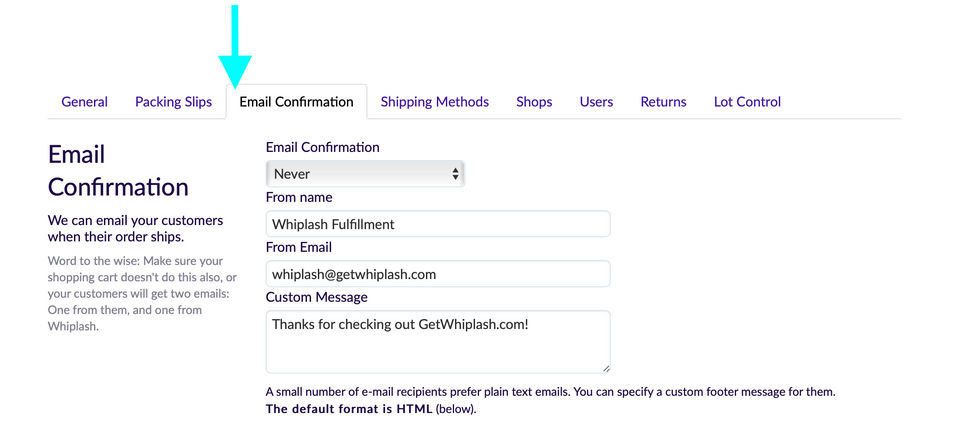Open the General tab
Screen dimensions: 960x431
84,102
